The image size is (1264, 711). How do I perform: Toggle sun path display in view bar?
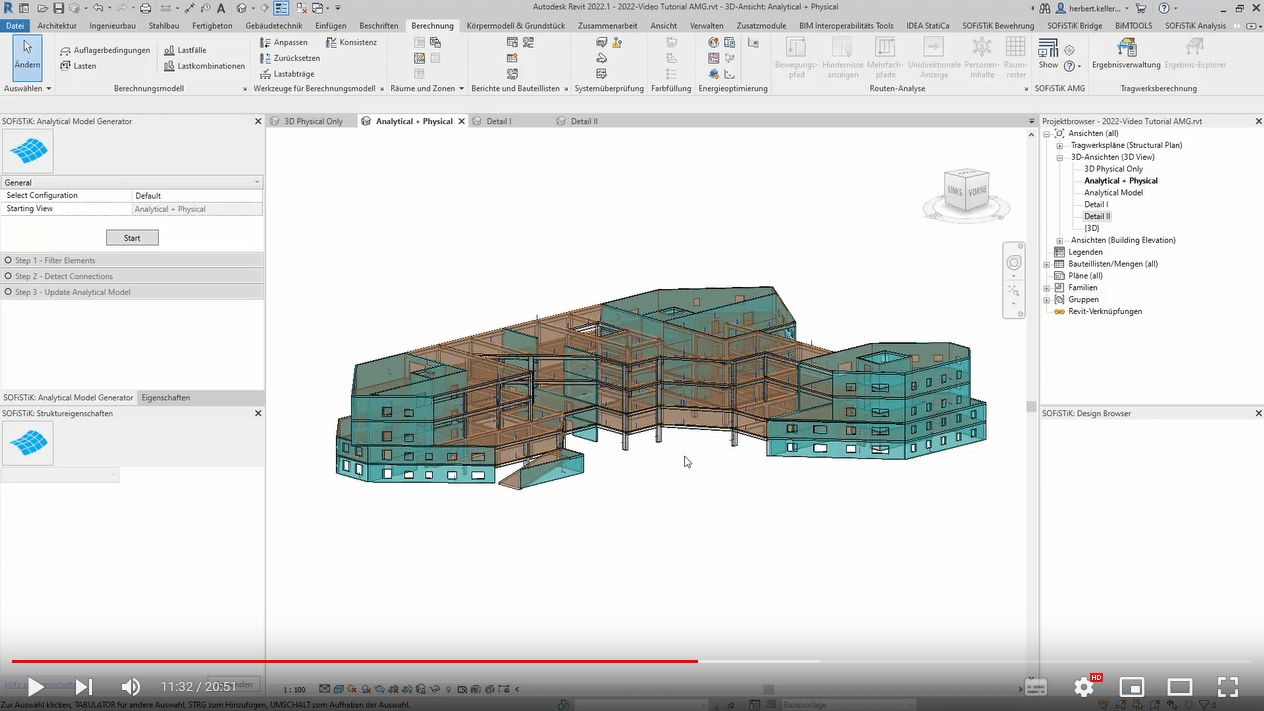click(351, 688)
